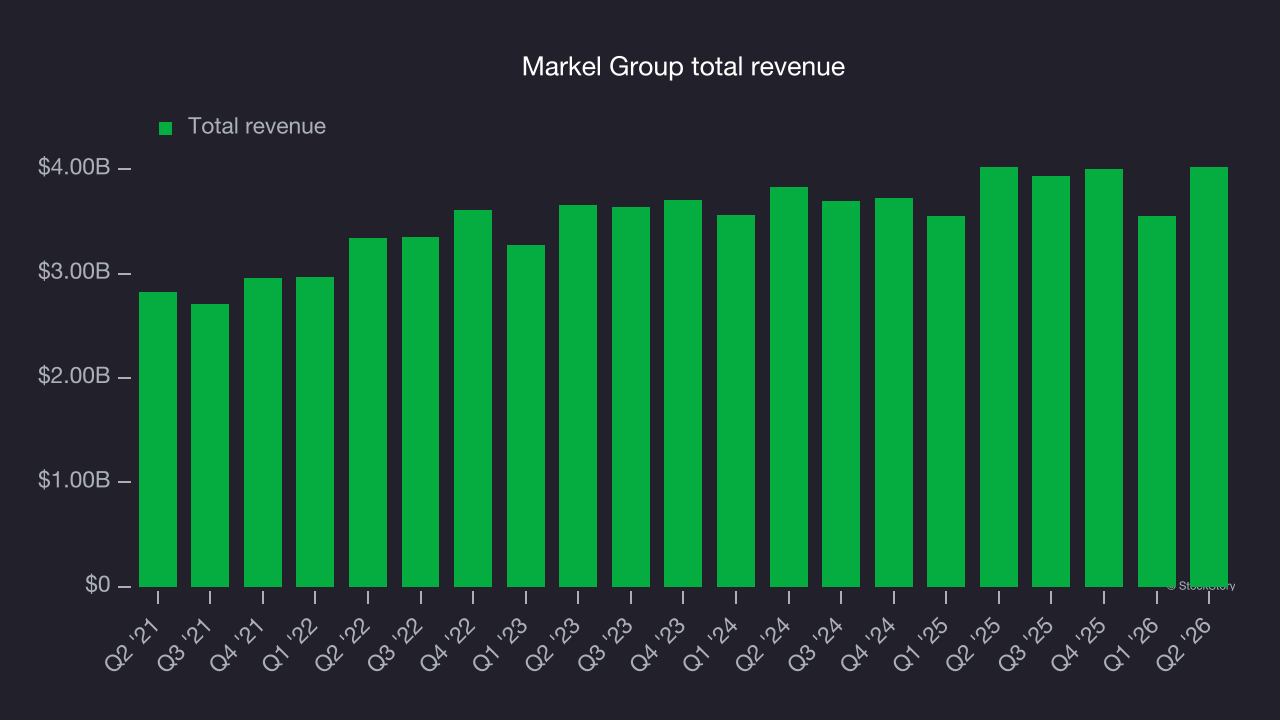Click the "$1.00B" y-axis label
This screenshot has width=1280, height=720.
point(74,481)
